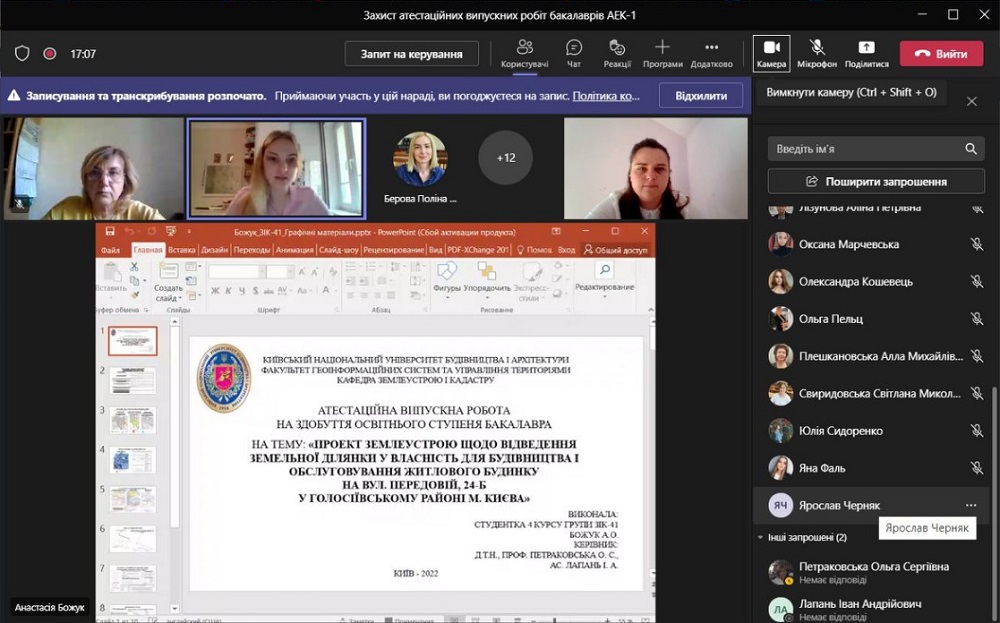Select slide 2 thumbnail

click(x=133, y=381)
